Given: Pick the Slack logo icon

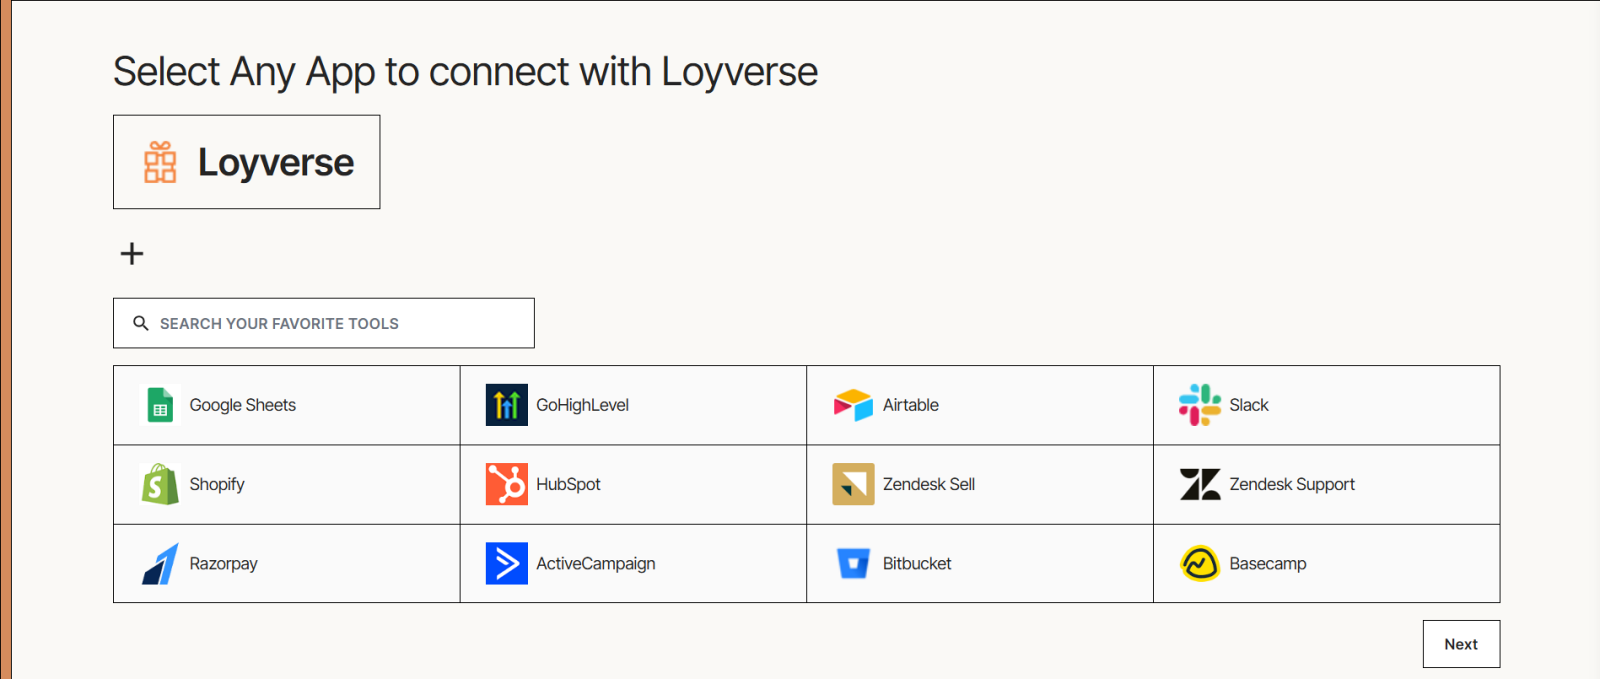Looking at the screenshot, I should [1199, 405].
